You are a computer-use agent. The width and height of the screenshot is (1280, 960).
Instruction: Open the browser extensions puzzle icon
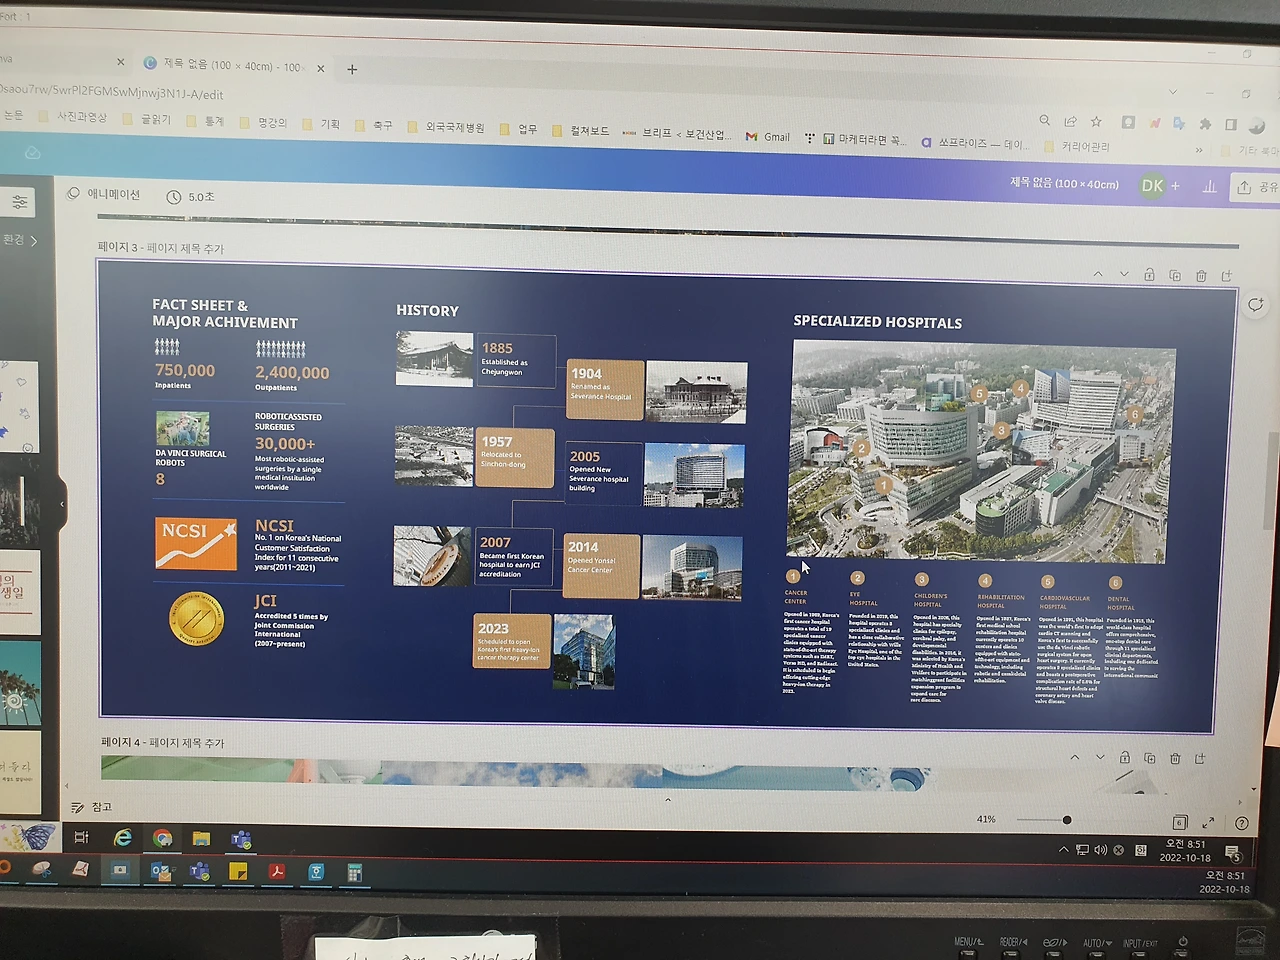[1205, 124]
